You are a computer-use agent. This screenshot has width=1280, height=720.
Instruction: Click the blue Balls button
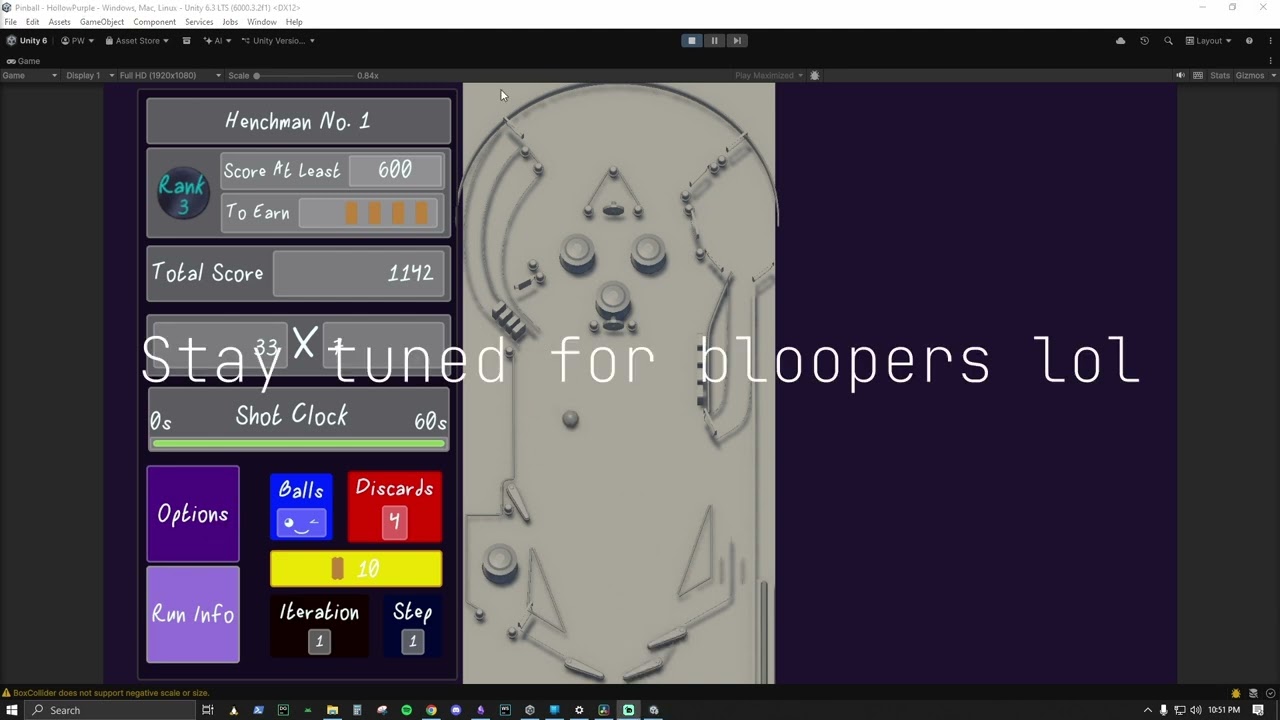point(301,507)
